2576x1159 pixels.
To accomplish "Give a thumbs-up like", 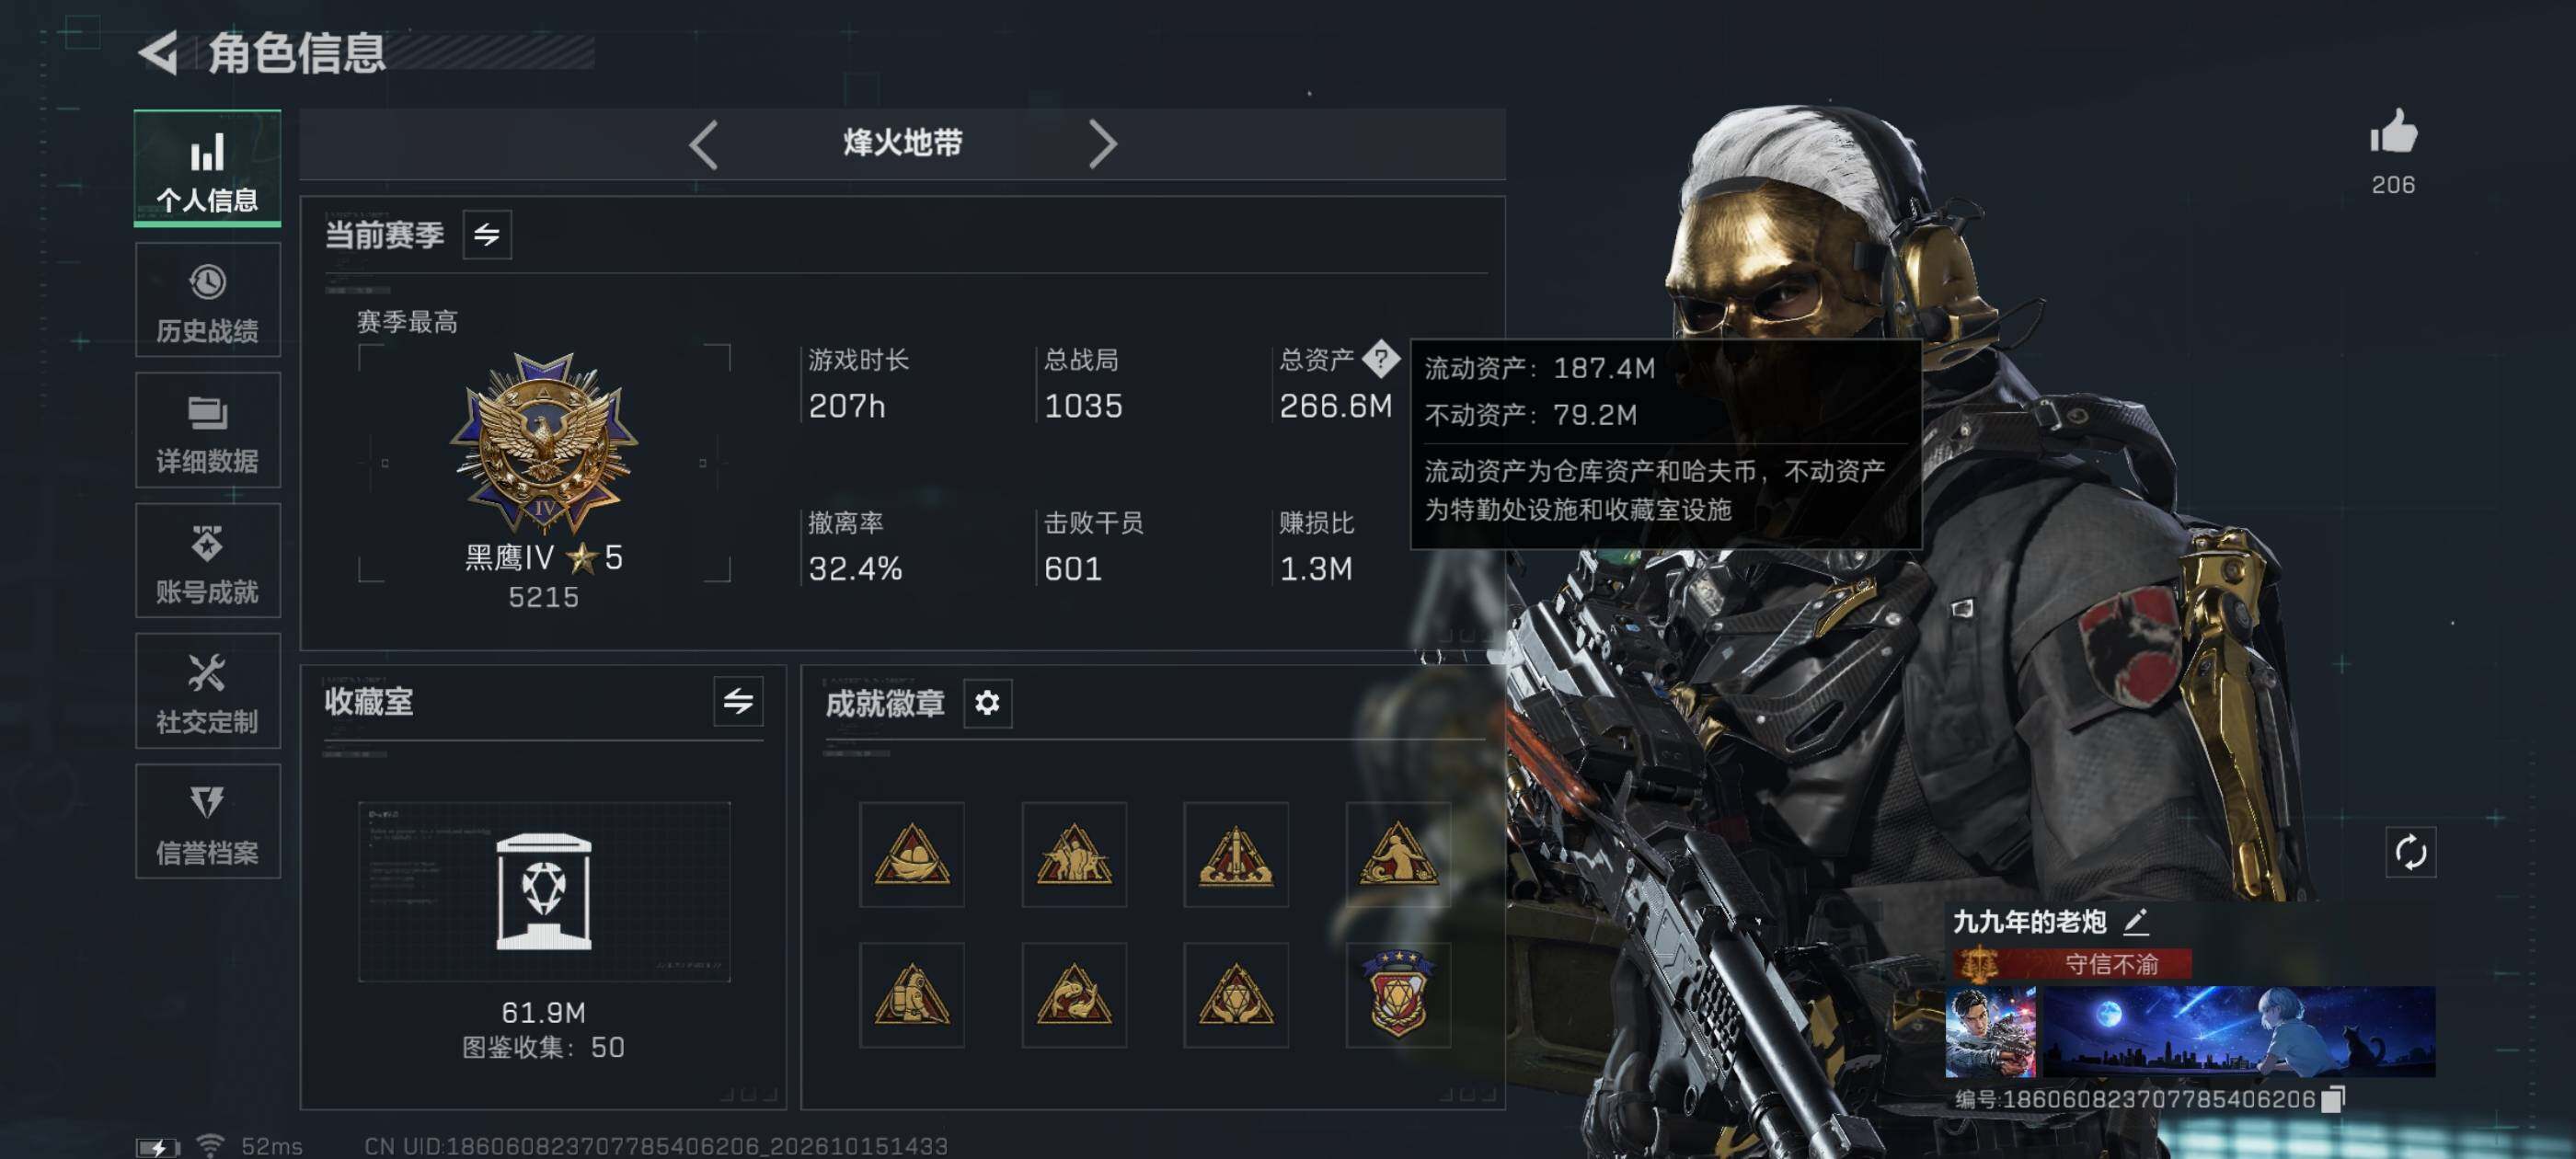I will [2393, 132].
